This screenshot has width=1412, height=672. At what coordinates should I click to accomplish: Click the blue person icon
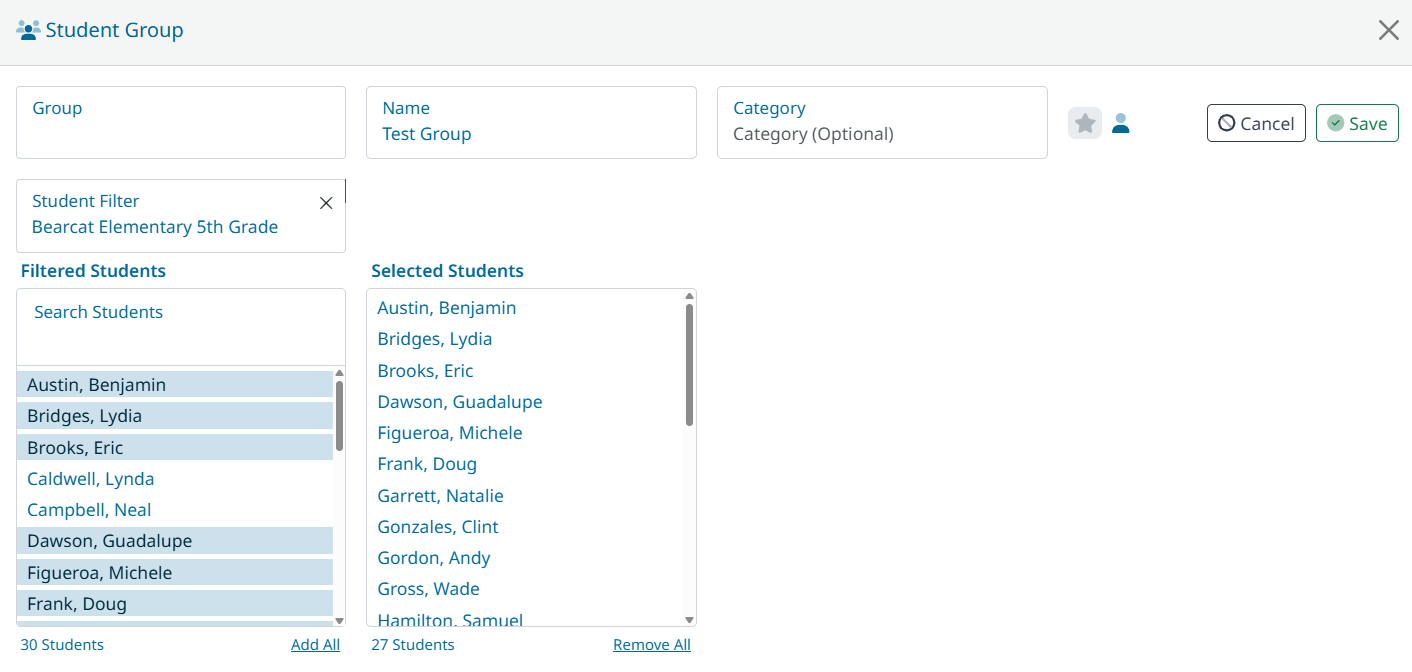point(1121,123)
